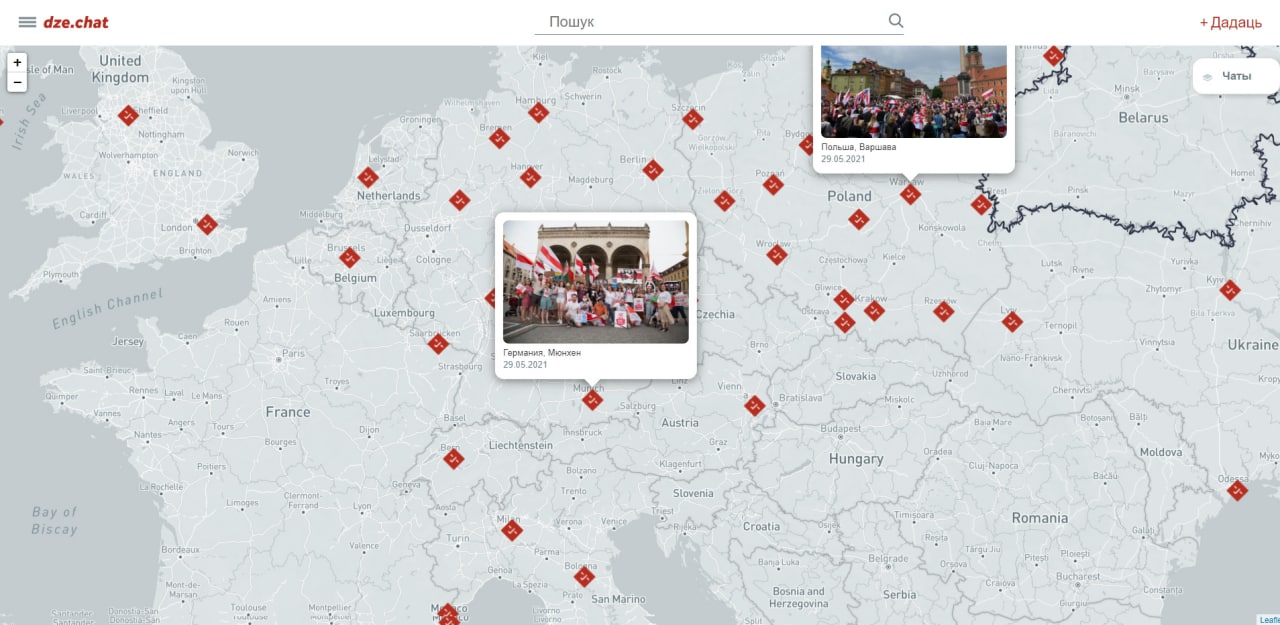Click the + Дадаць button

1230,22
